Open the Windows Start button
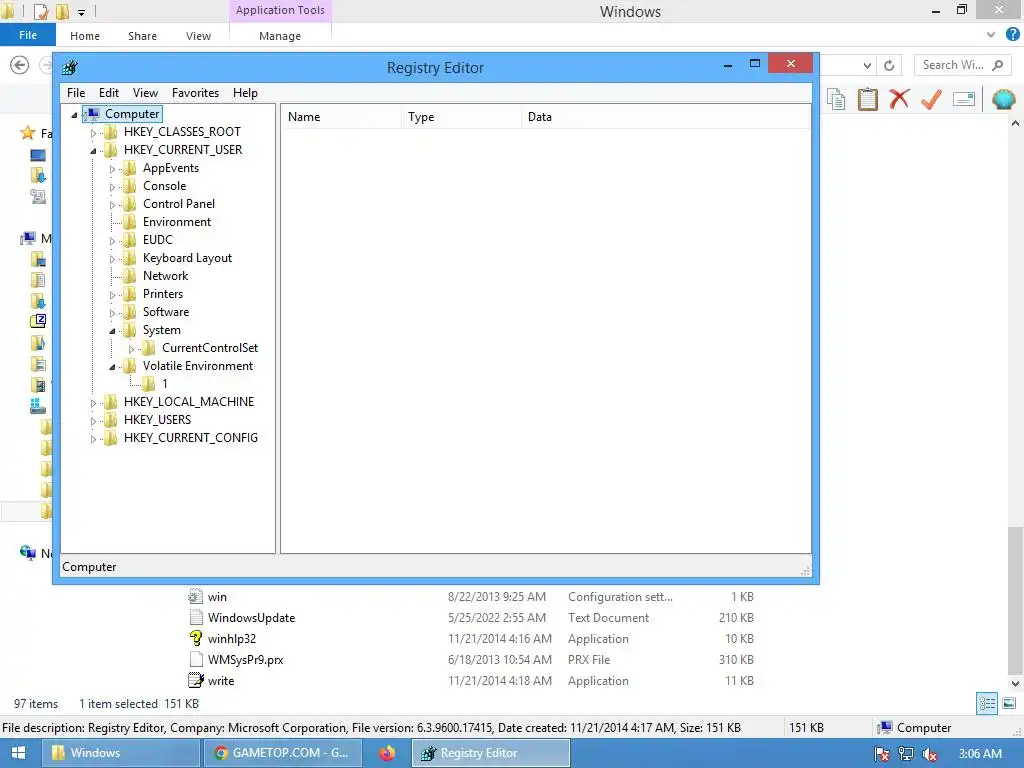1024x768 pixels. pos(18,753)
